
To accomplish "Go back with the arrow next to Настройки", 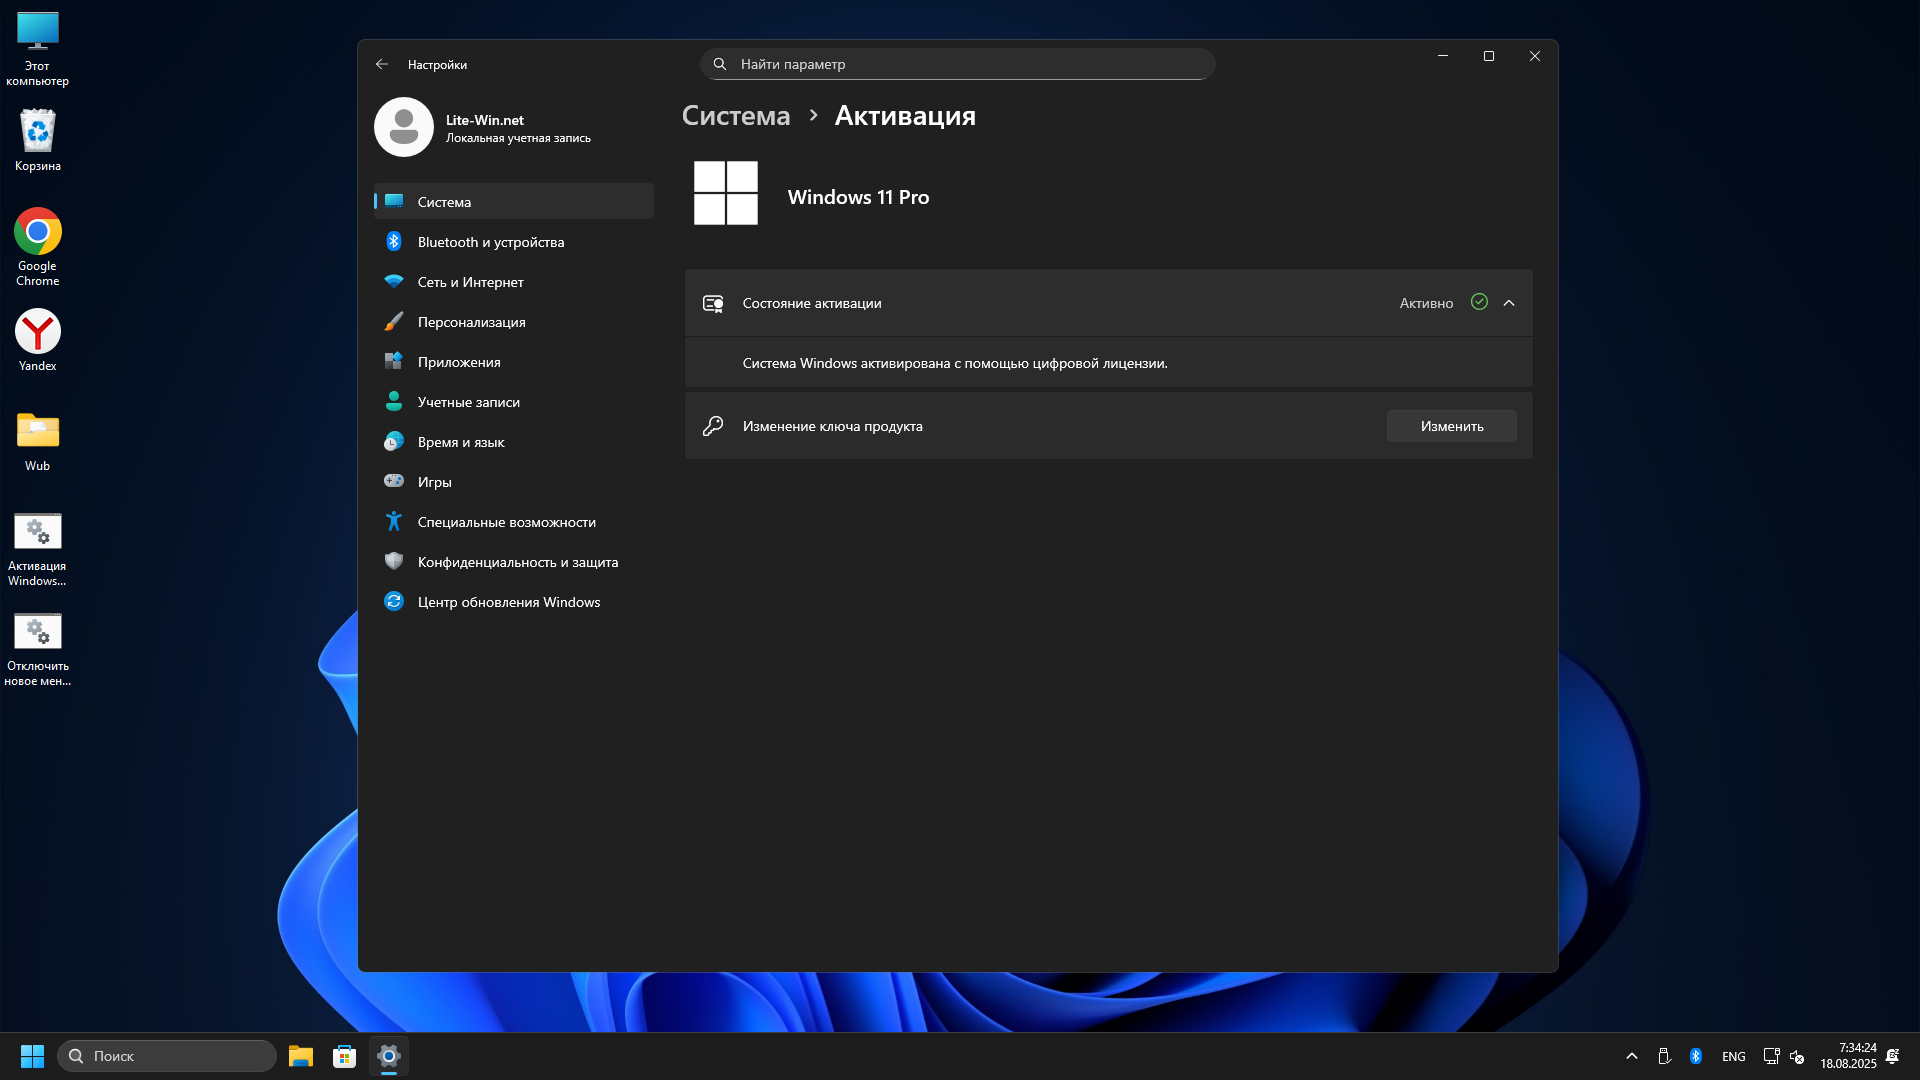I will [382, 64].
